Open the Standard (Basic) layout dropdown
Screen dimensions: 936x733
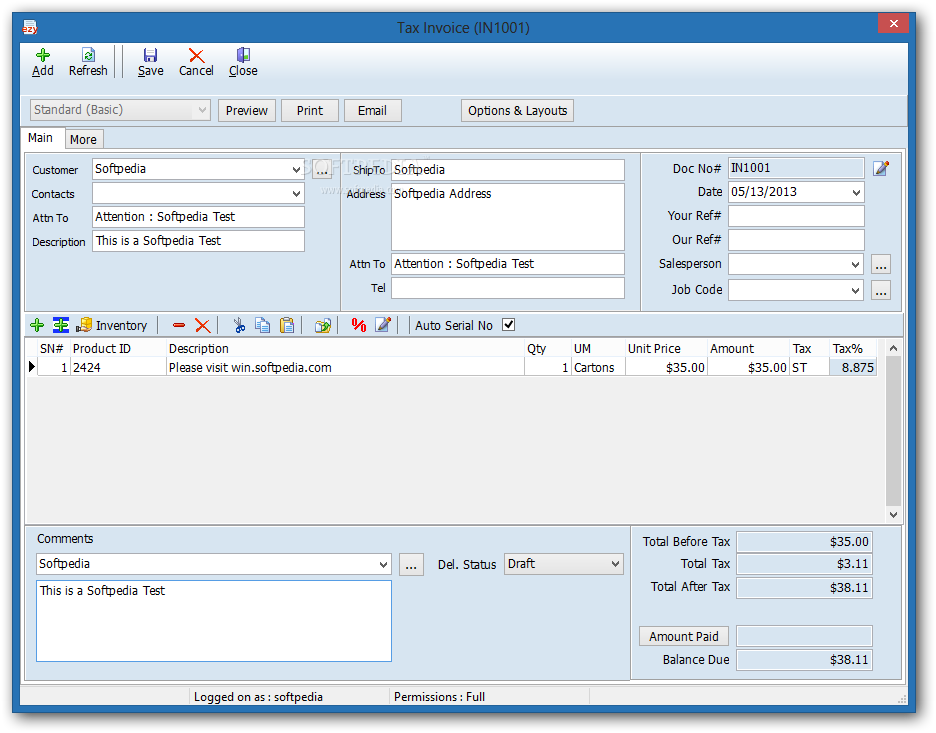(202, 110)
